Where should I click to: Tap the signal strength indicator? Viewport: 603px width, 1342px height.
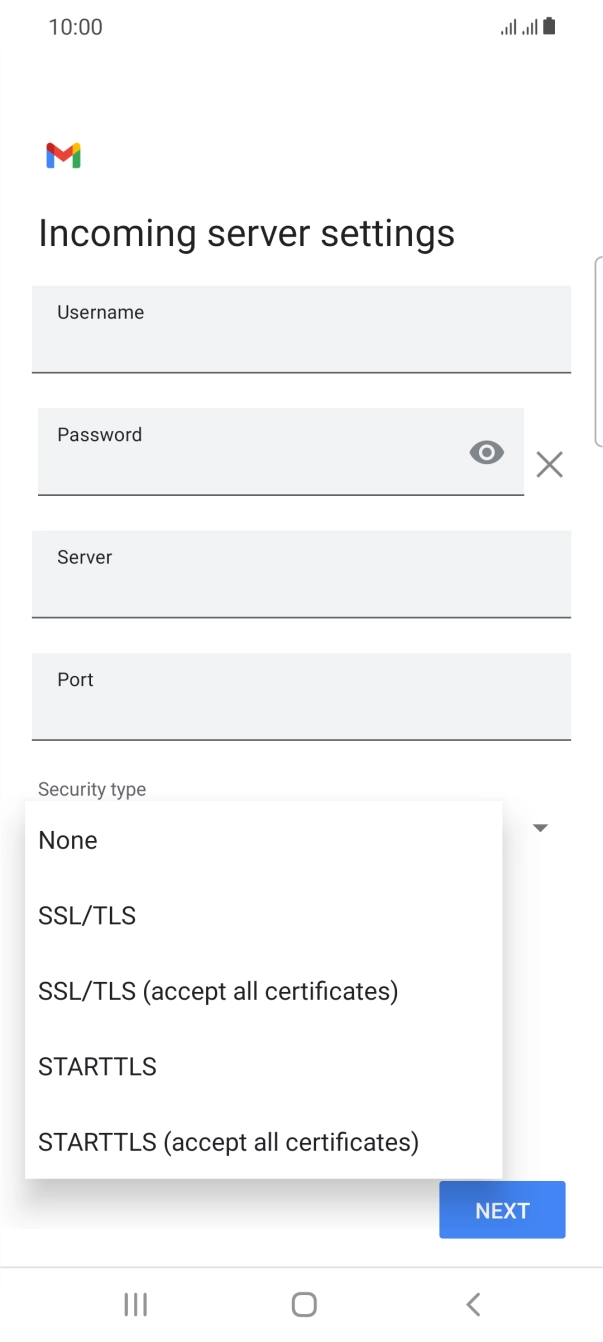(x=519, y=27)
